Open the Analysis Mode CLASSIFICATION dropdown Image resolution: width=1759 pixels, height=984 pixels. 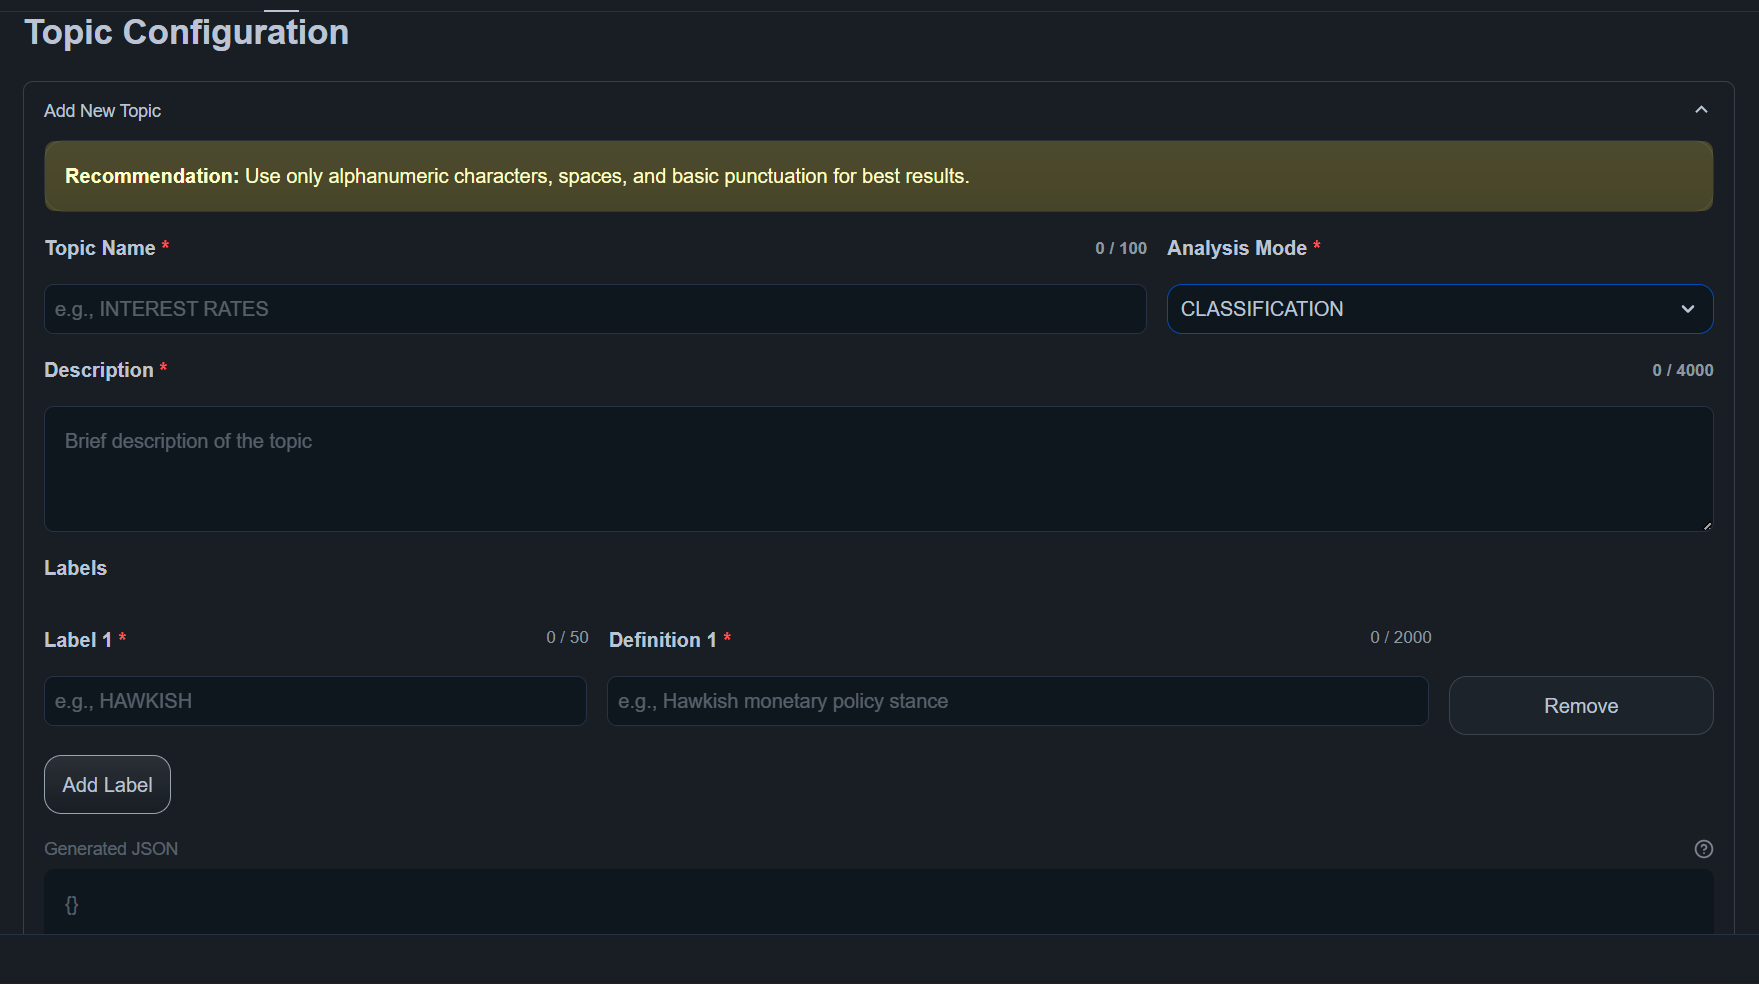pyautogui.click(x=1439, y=309)
